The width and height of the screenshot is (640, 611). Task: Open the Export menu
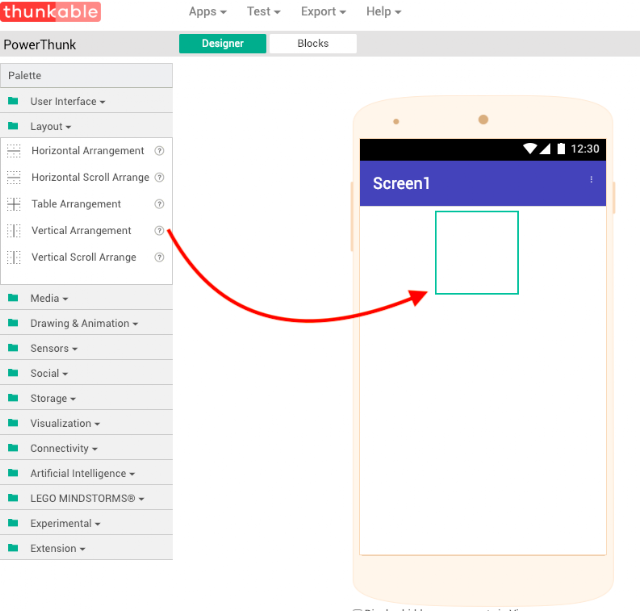(323, 11)
